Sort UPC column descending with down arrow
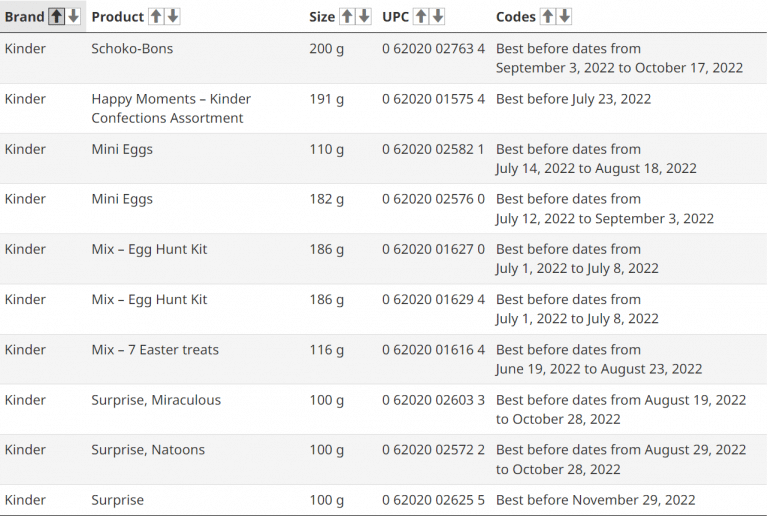Image resolution: width=768 pixels, height=516 pixels. (x=438, y=16)
